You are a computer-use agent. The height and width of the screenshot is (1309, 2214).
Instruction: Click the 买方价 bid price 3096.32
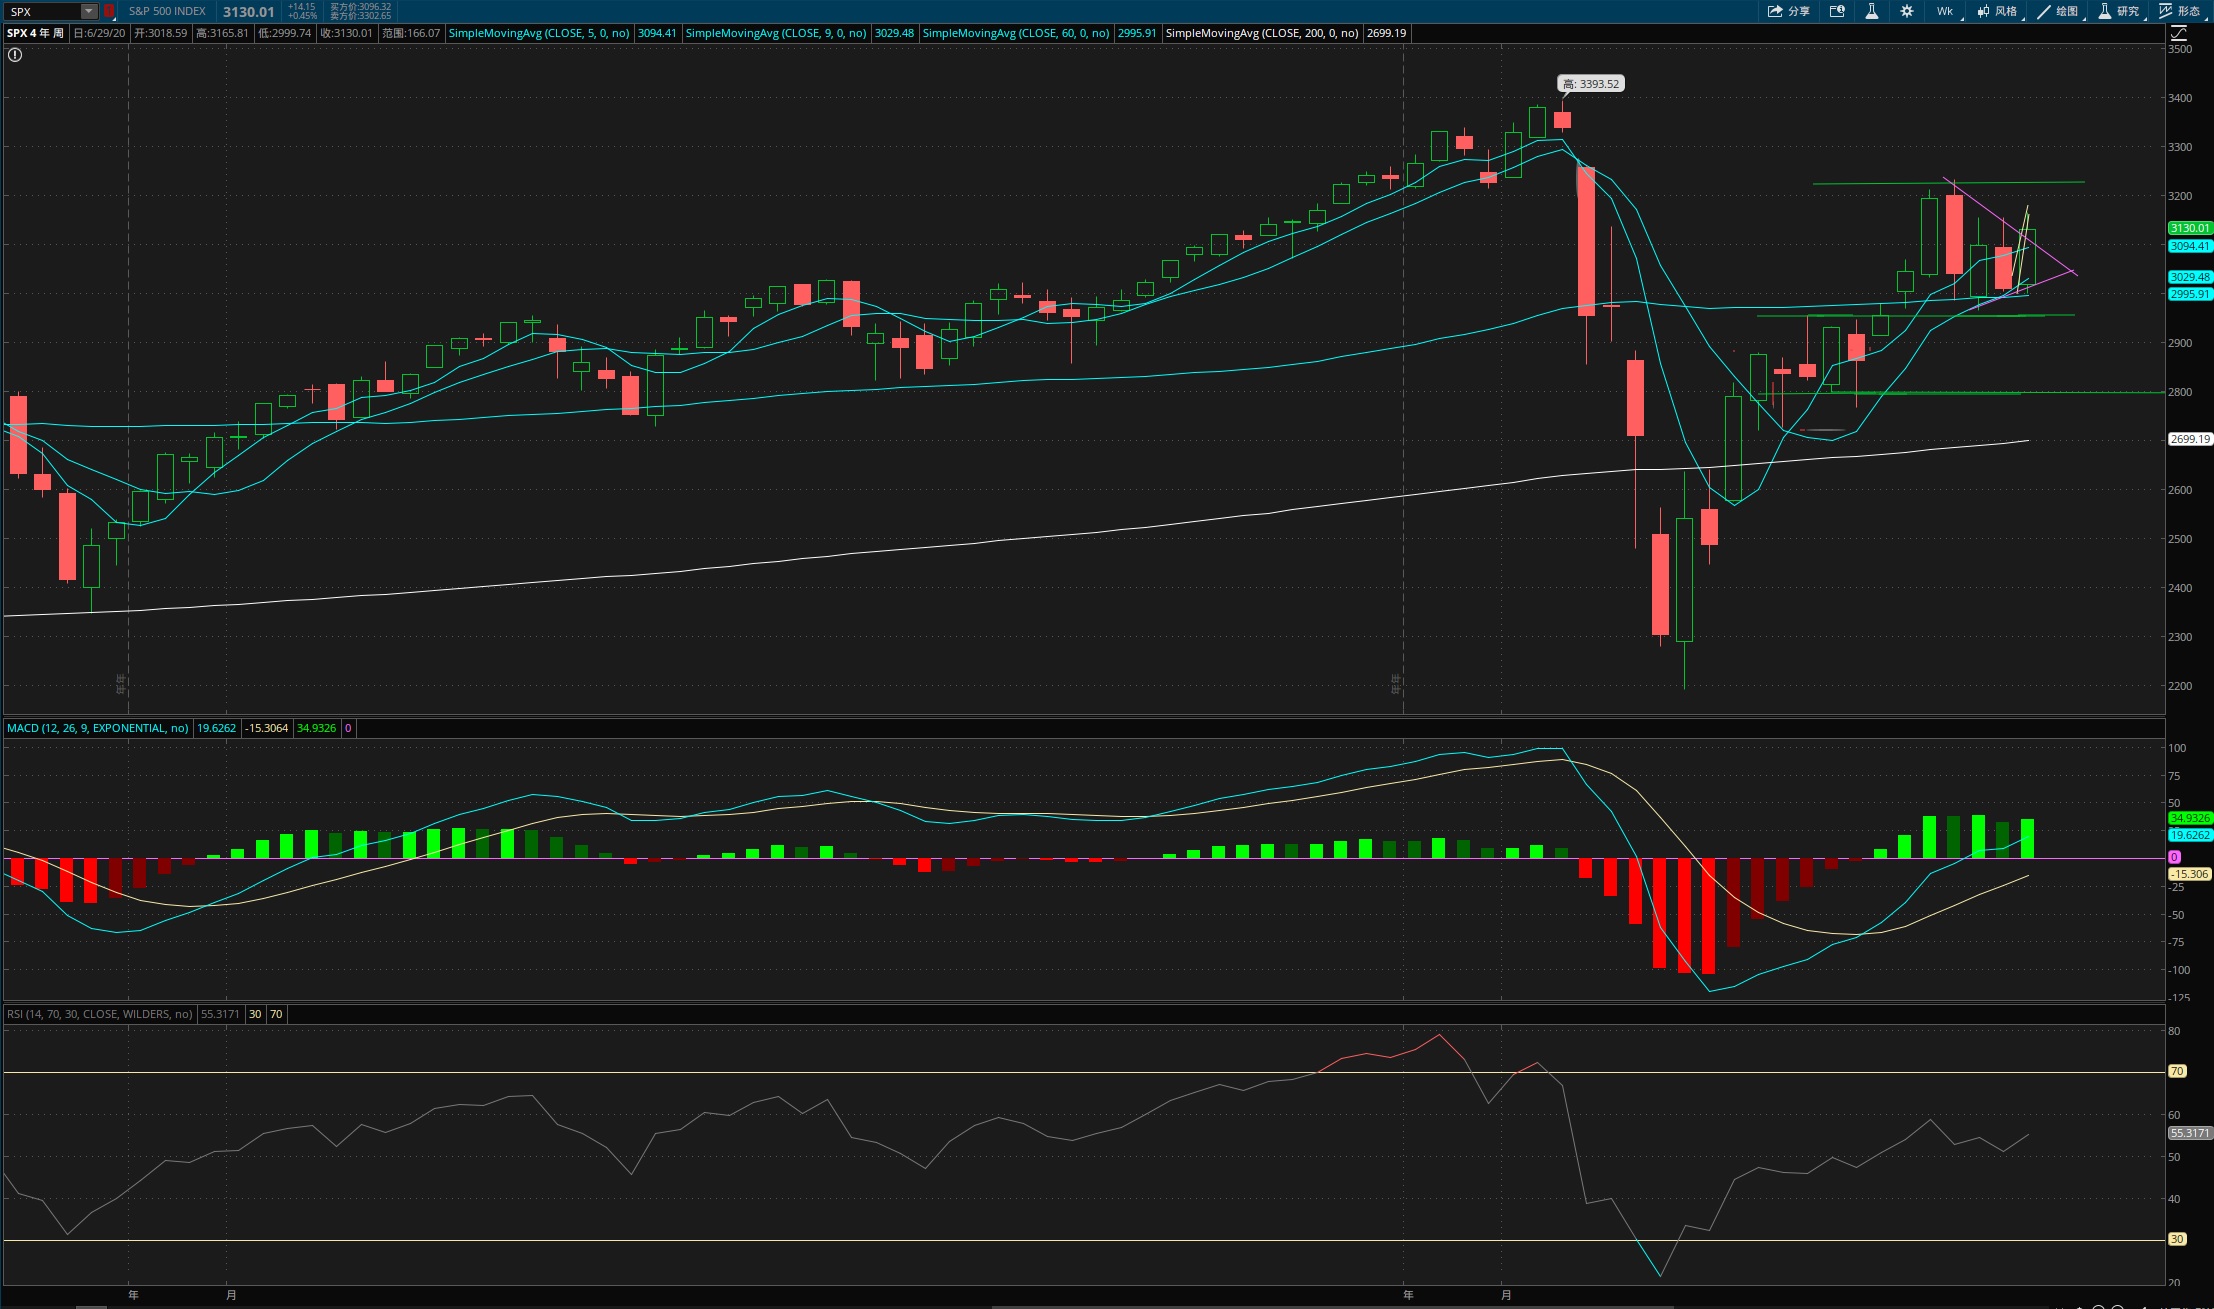(x=361, y=7)
